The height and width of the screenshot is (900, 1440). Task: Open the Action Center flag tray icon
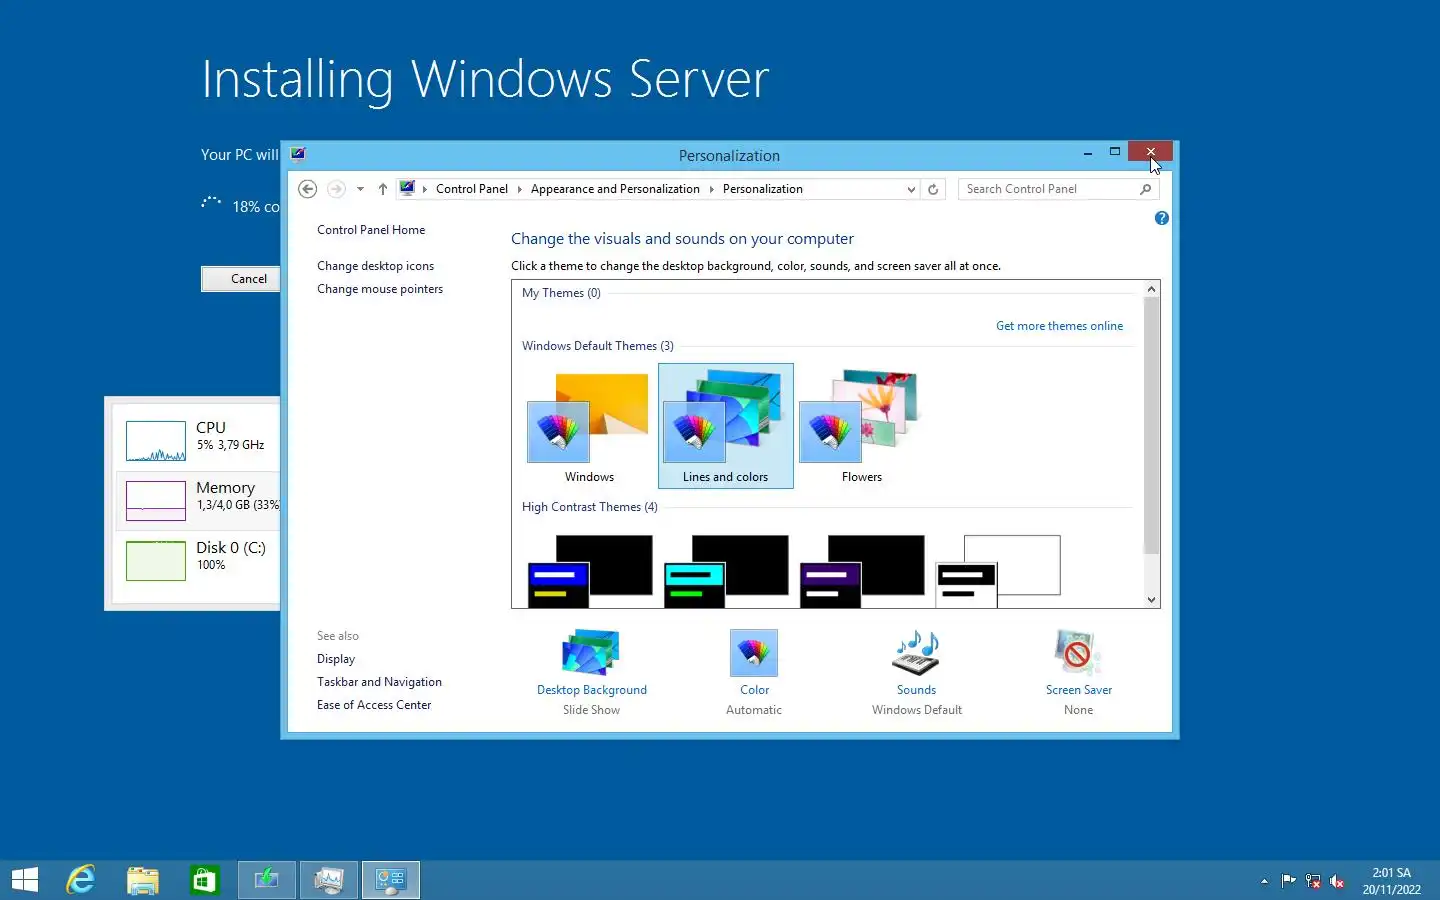(1288, 881)
